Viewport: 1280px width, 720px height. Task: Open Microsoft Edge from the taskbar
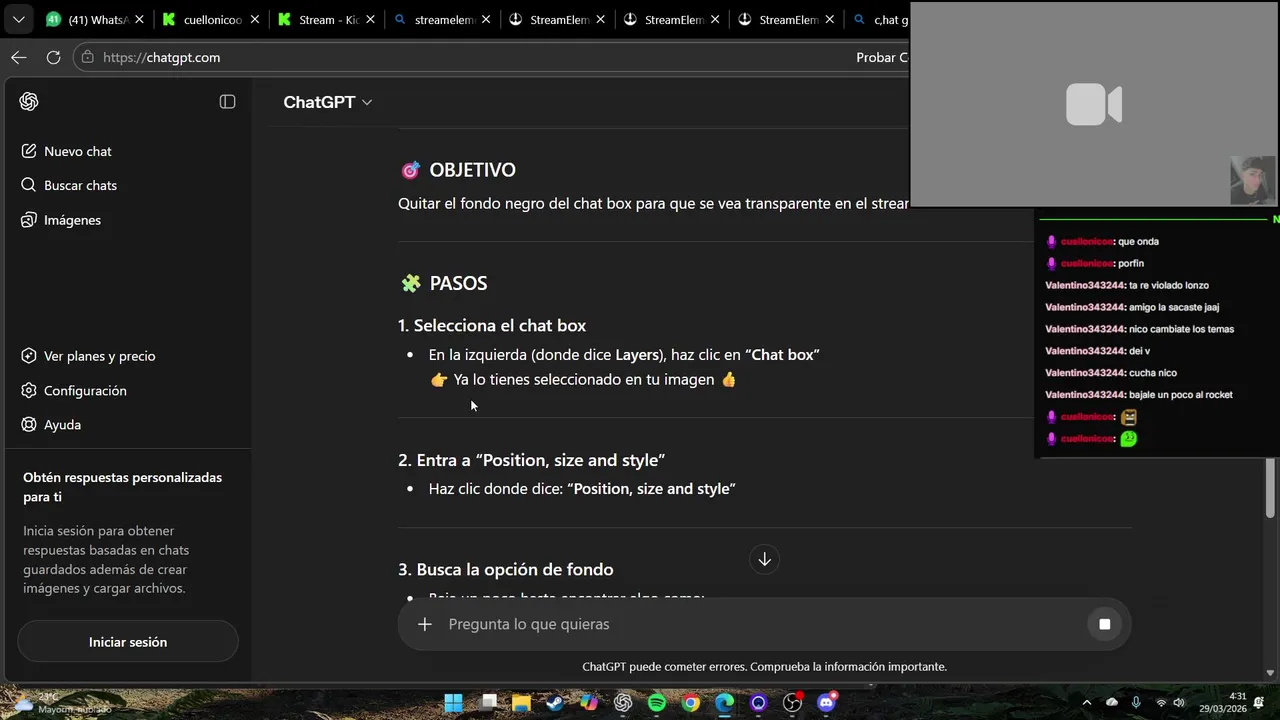[725, 703]
